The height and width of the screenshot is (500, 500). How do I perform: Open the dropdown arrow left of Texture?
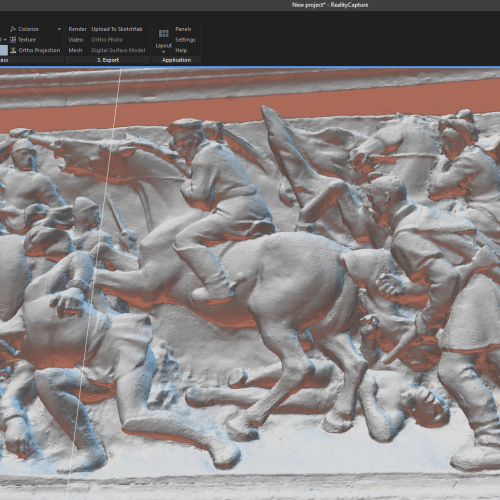click(x=5, y=40)
